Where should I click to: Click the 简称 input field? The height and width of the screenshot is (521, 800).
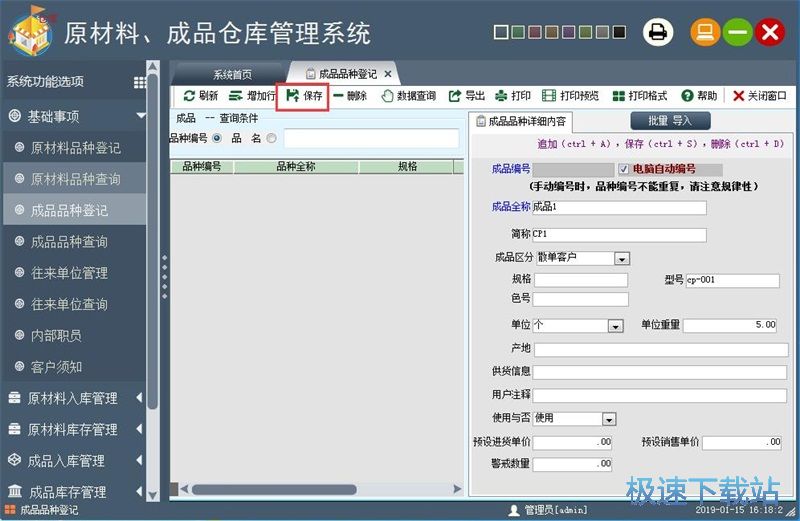[619, 234]
